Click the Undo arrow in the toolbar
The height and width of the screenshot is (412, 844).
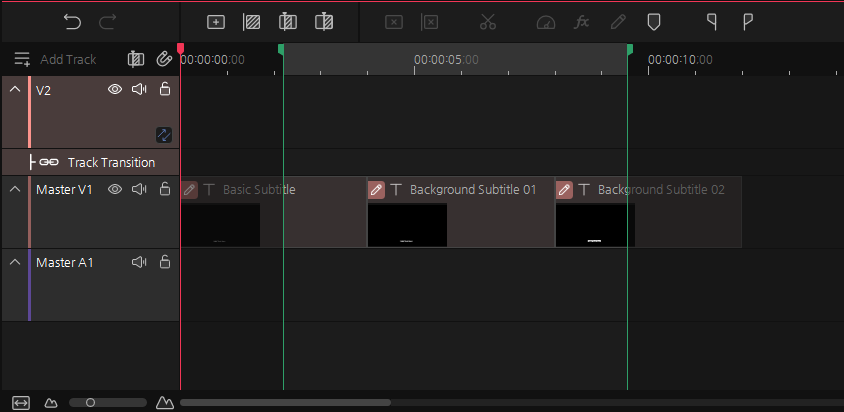click(x=72, y=21)
